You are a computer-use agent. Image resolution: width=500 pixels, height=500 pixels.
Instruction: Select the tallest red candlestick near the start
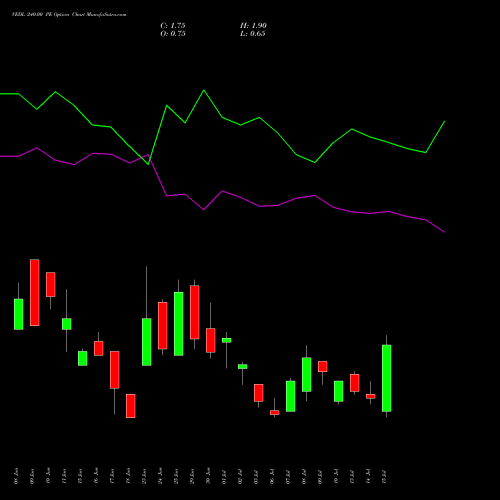(35, 292)
